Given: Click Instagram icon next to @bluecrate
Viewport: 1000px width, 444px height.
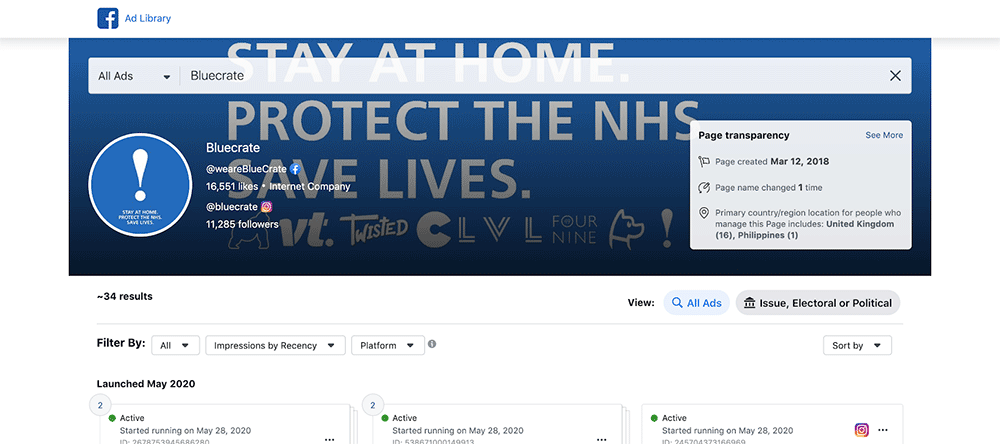Looking at the screenshot, I should coord(266,207).
